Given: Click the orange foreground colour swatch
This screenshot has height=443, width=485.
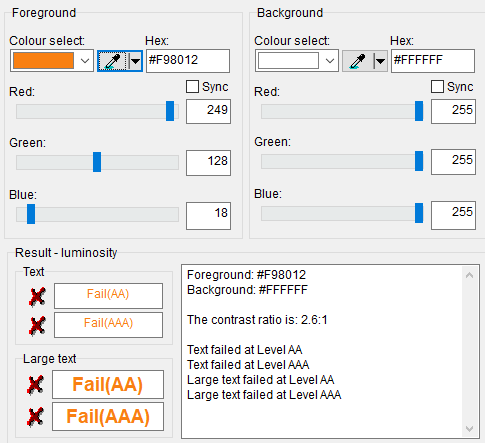Looking at the screenshot, I should click(43, 61).
